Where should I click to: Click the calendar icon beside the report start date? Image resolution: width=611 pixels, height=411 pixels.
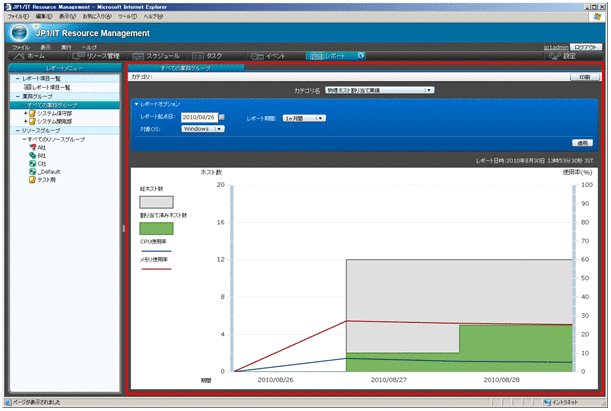[223, 118]
